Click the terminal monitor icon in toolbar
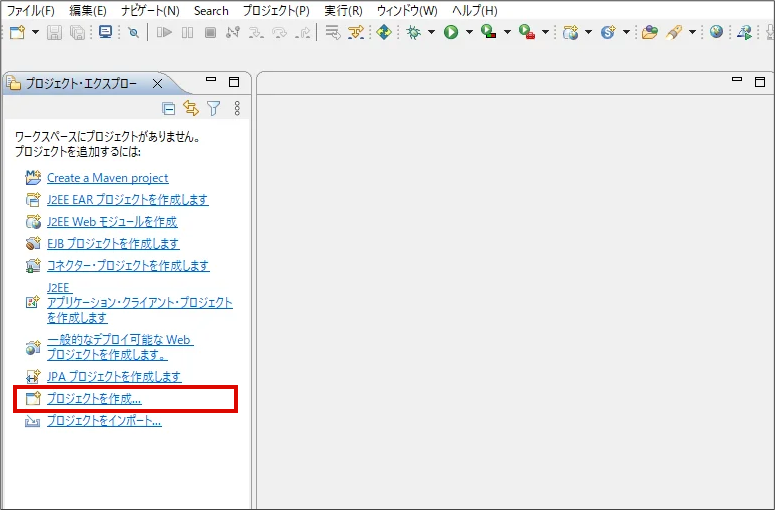The height and width of the screenshot is (510, 775). (105, 32)
